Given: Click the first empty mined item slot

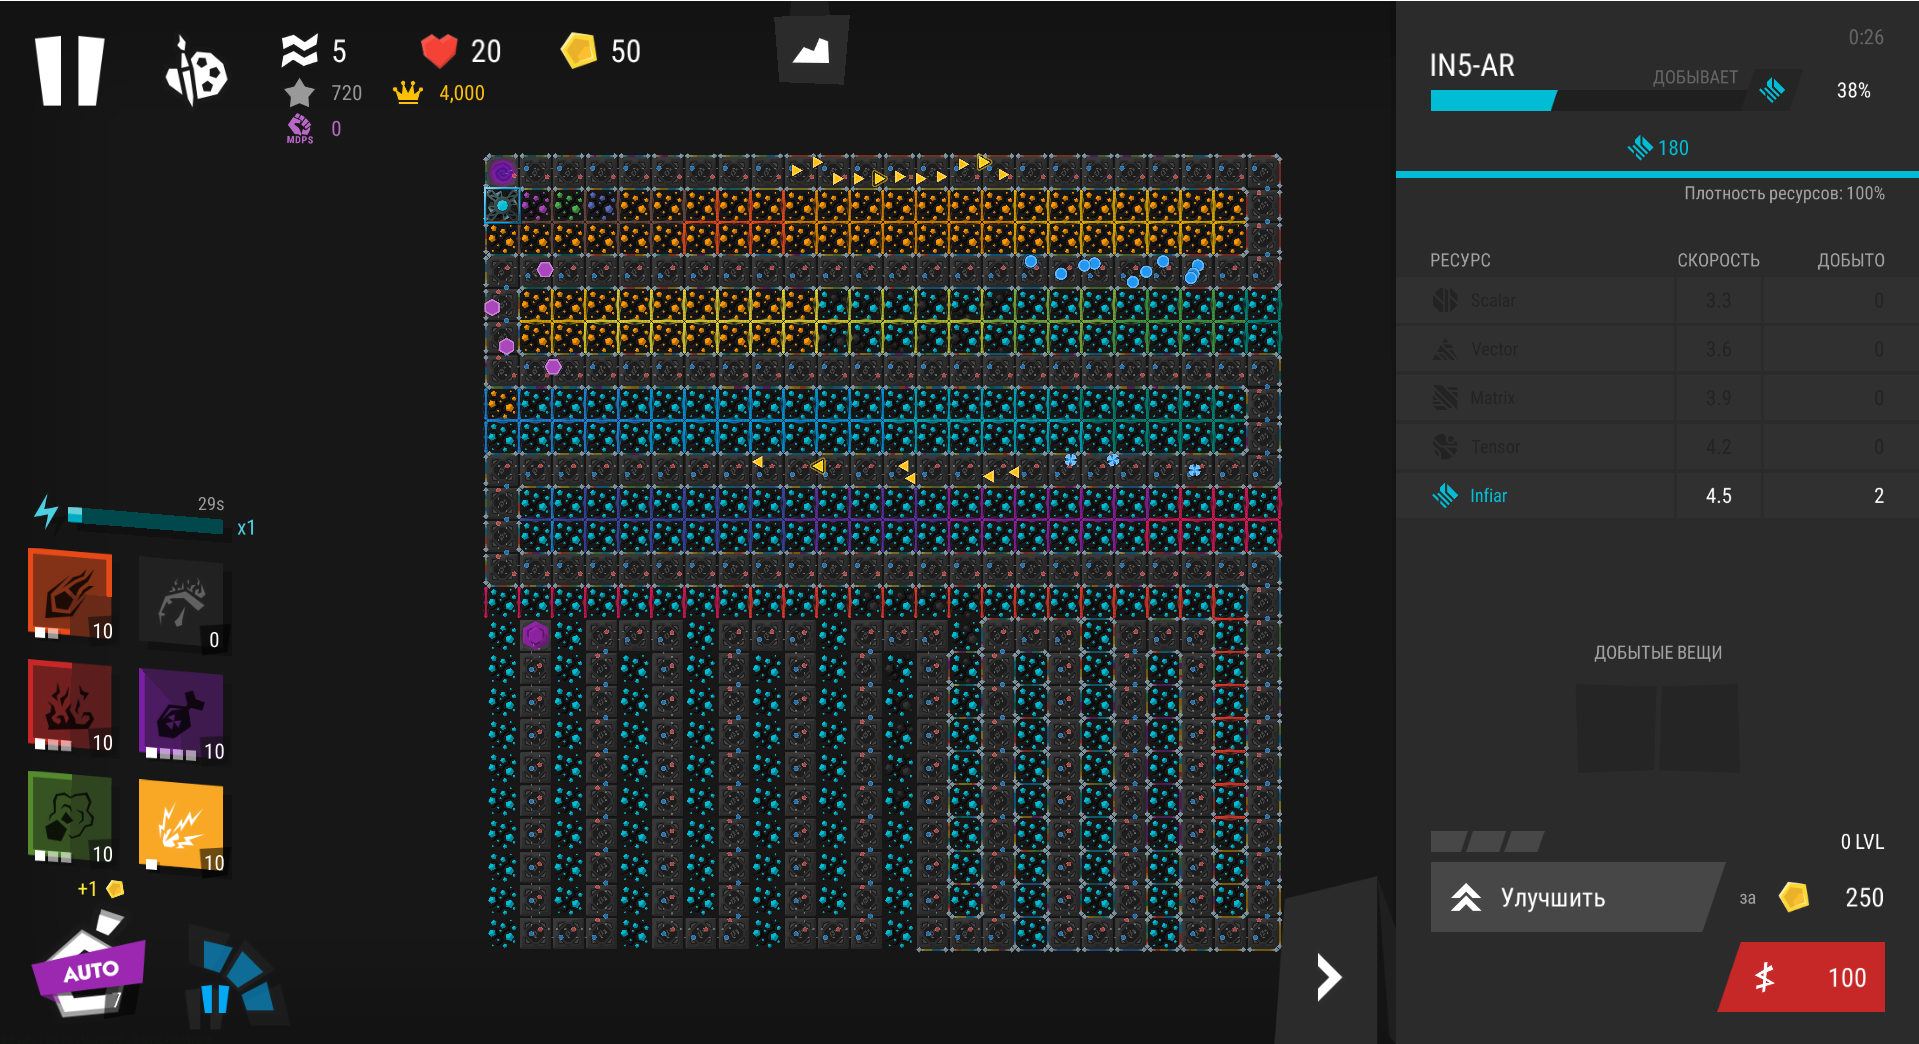Looking at the screenshot, I should pos(1616,728).
